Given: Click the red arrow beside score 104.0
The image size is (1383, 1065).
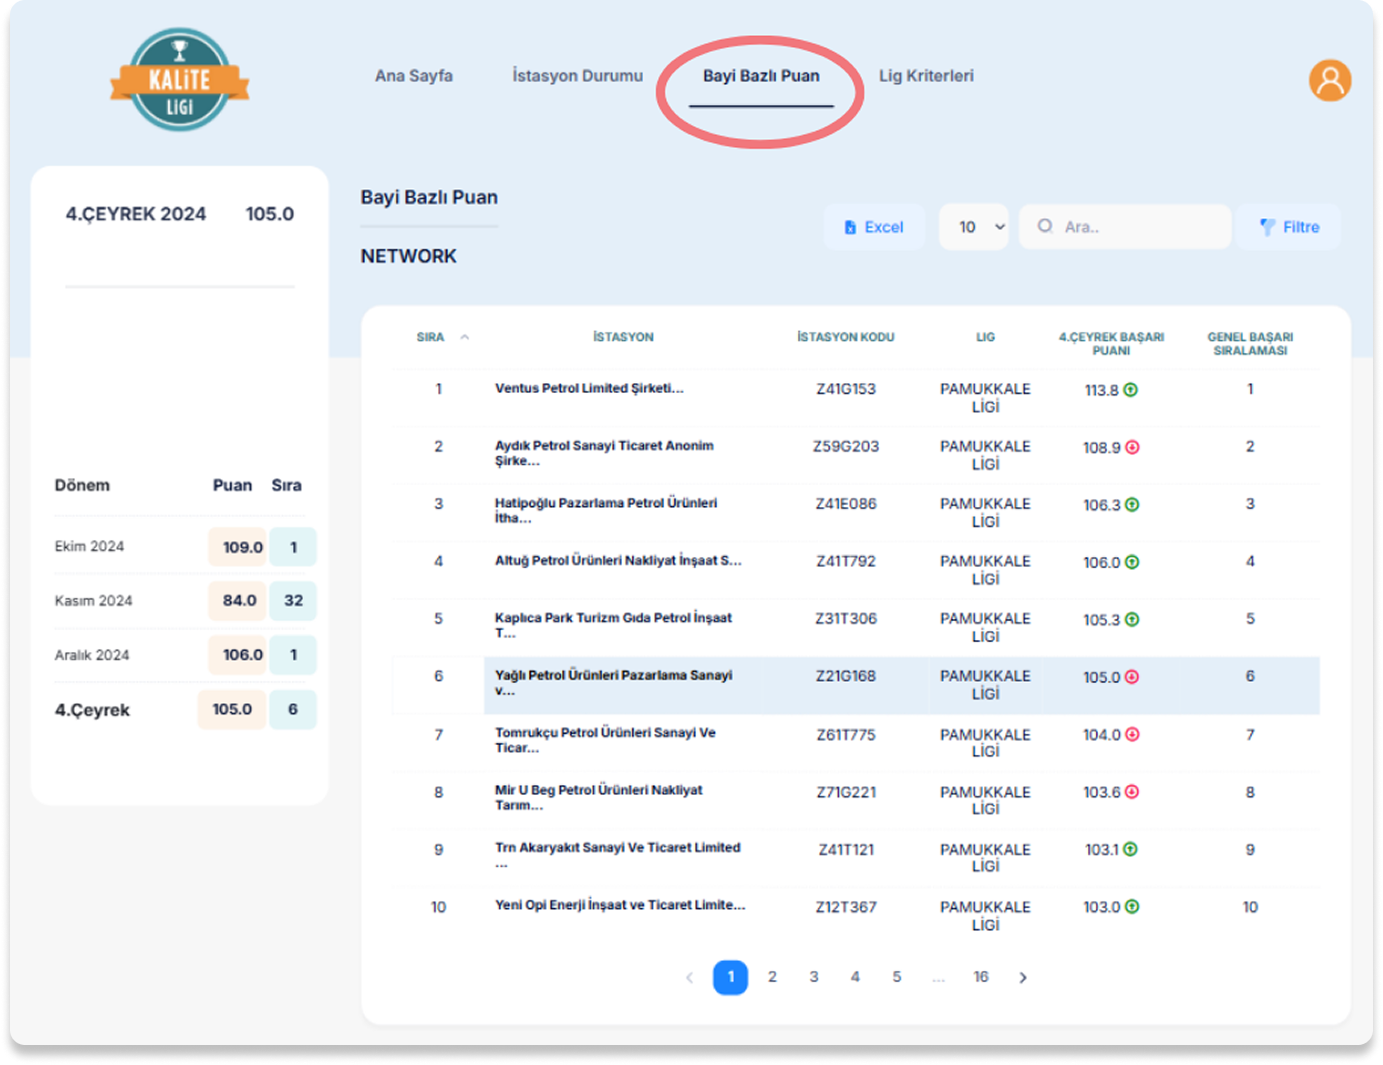Looking at the screenshot, I should 1132,735.
